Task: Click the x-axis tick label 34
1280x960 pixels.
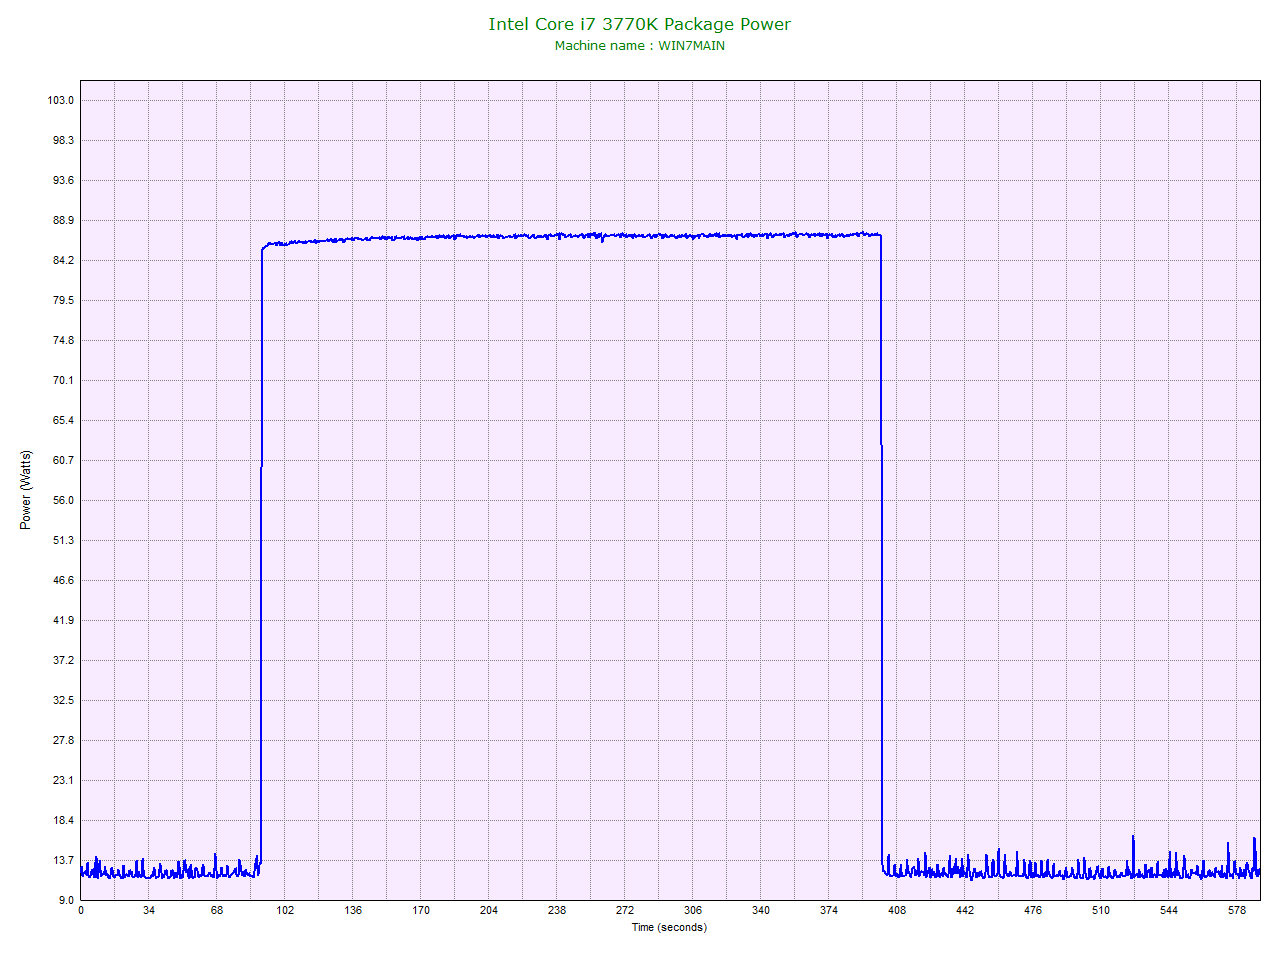Action: [x=149, y=910]
